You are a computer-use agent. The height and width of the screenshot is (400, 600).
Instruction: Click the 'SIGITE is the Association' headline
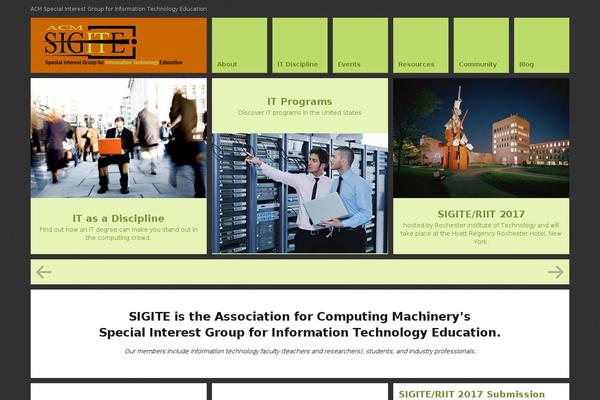pyautogui.click(x=300, y=325)
